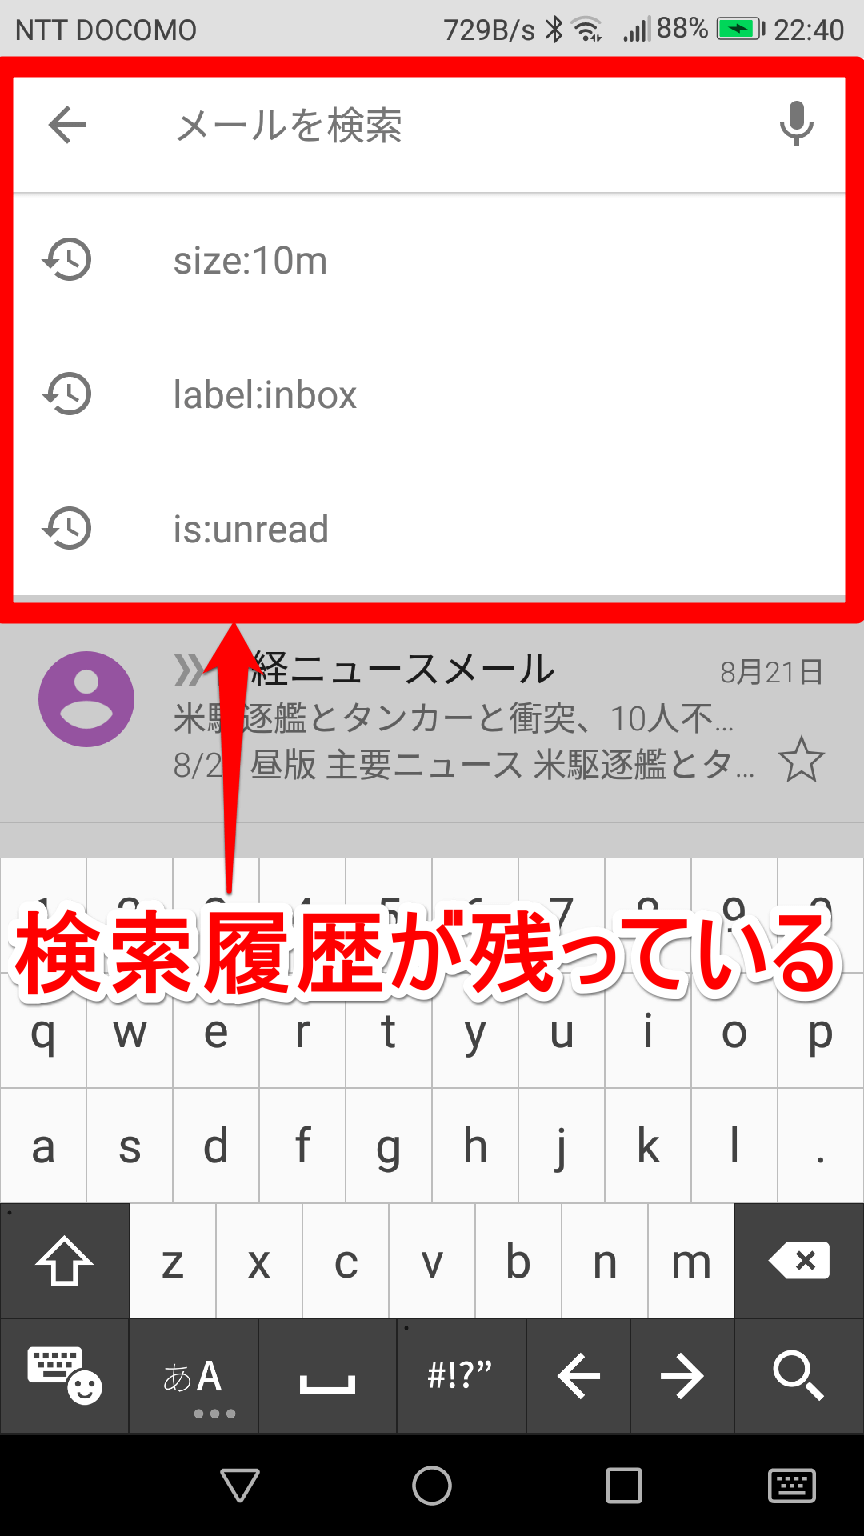
Task: Tap the keyboard search magnifier key
Action: point(799,1377)
